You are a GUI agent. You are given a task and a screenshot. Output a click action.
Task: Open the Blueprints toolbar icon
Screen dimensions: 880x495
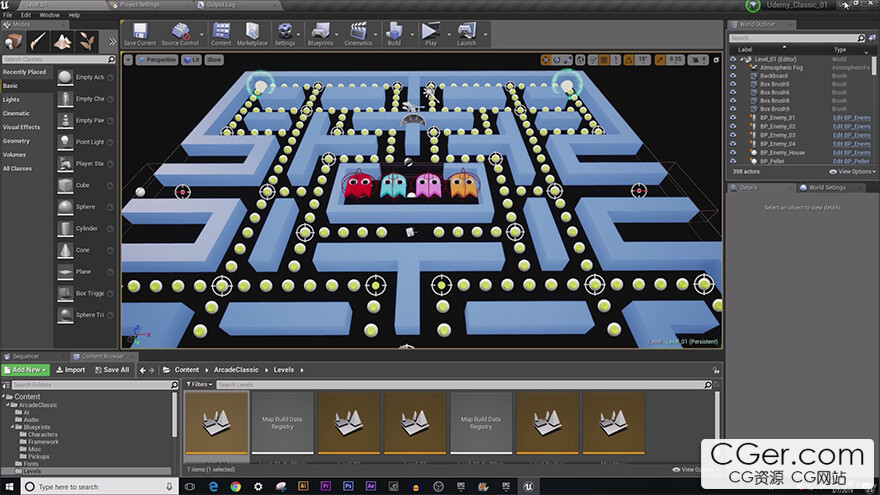(x=320, y=34)
